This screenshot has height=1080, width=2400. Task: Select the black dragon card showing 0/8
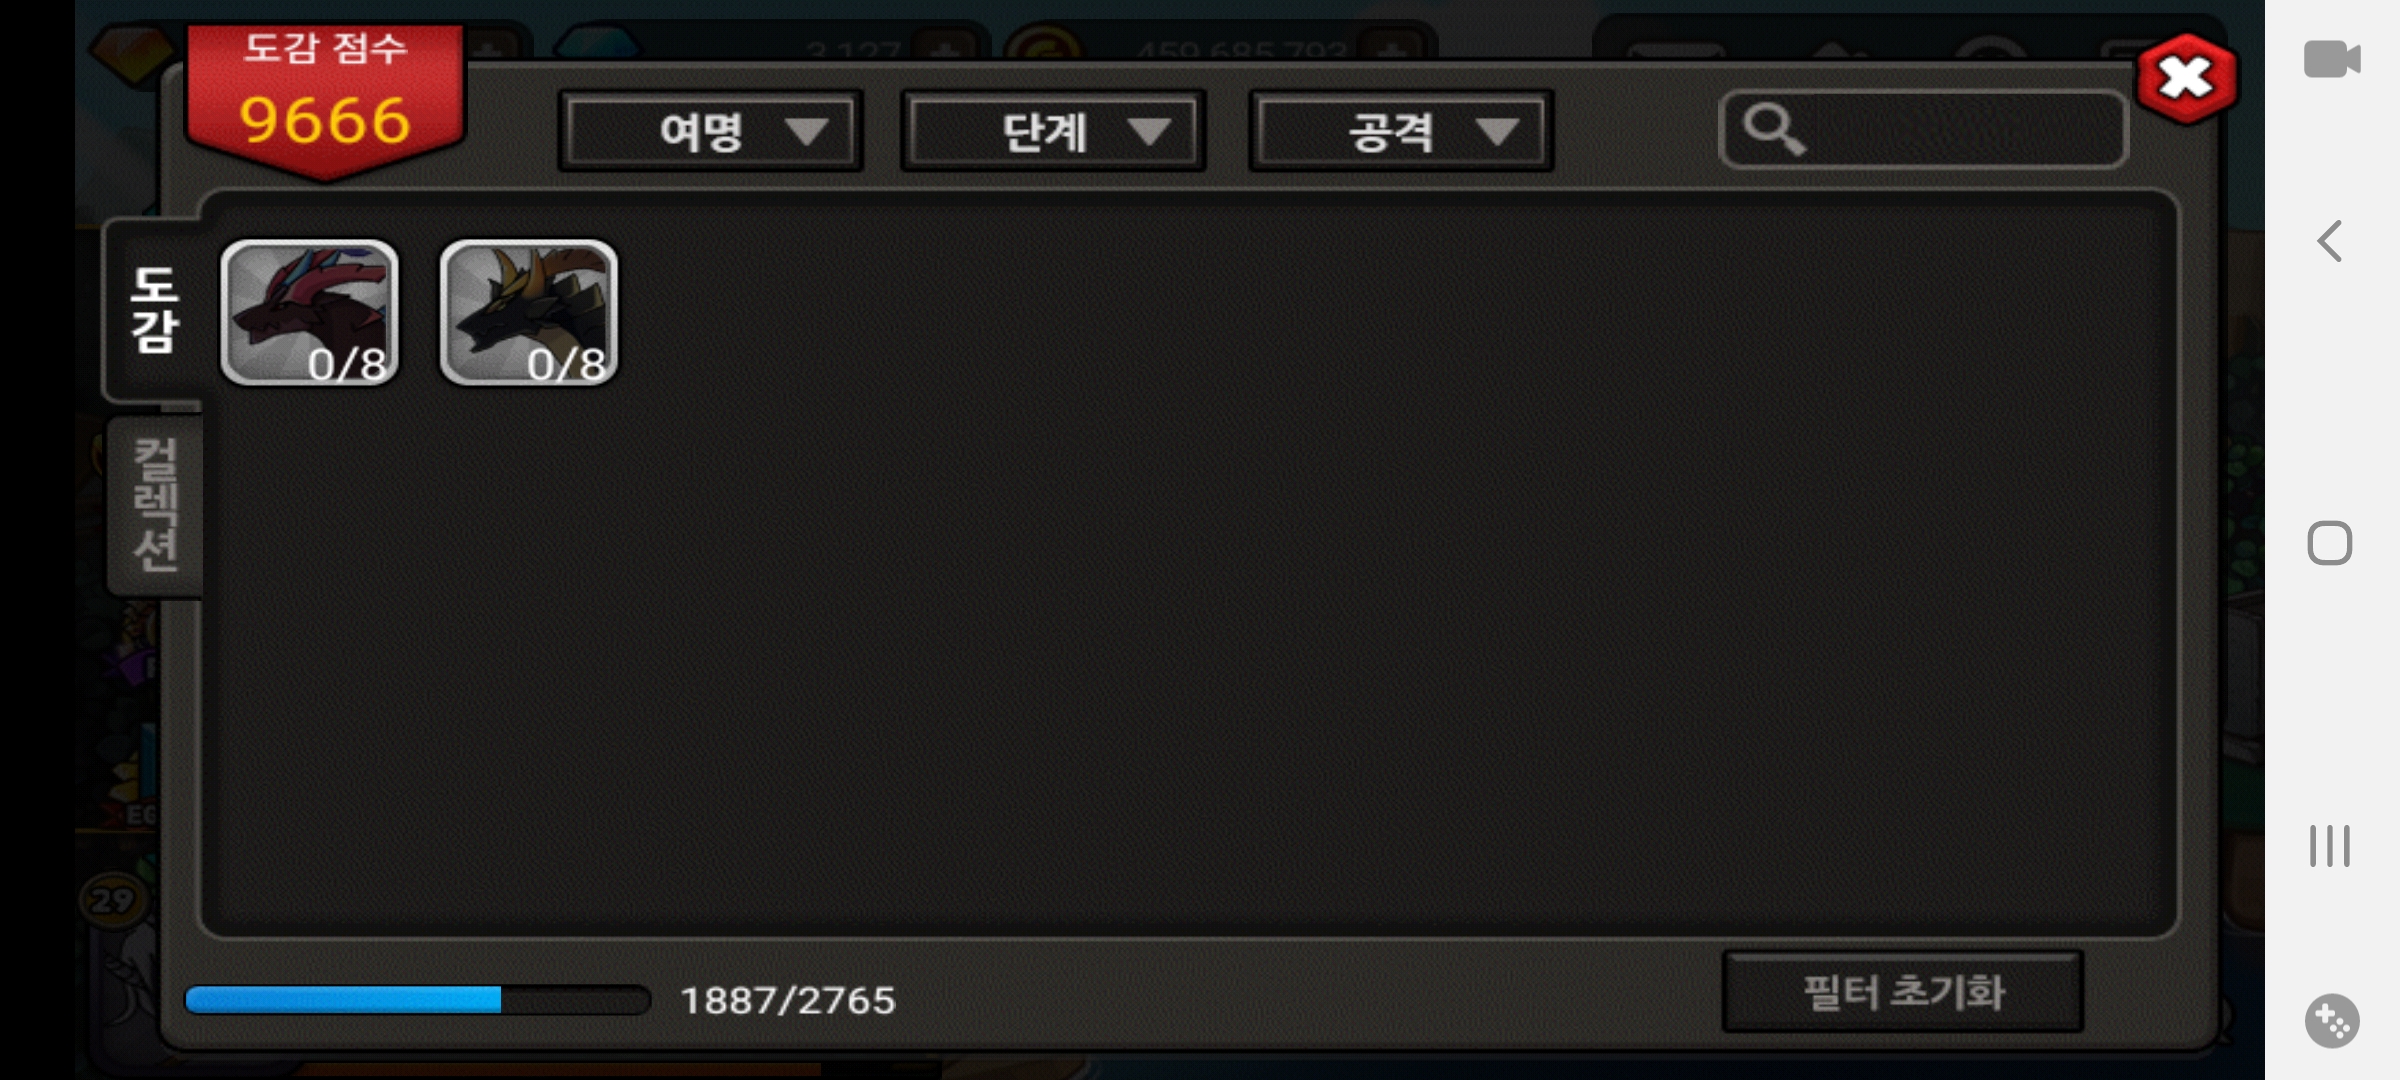click(x=529, y=312)
